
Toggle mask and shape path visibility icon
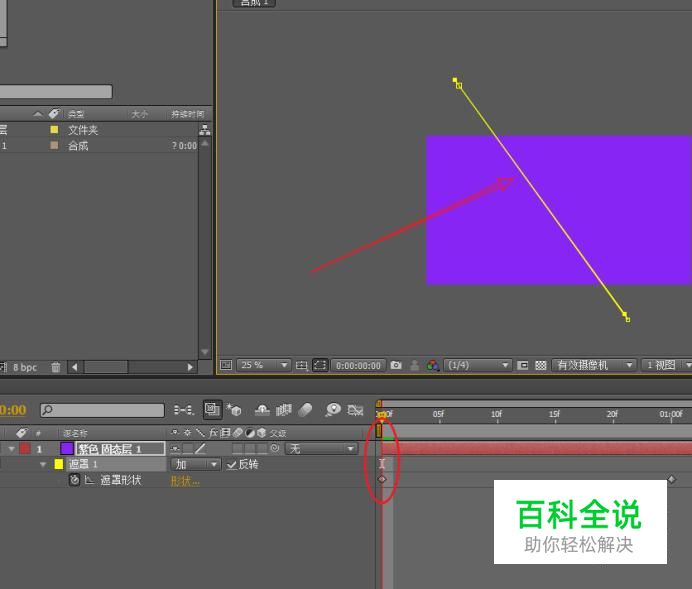tap(320, 365)
